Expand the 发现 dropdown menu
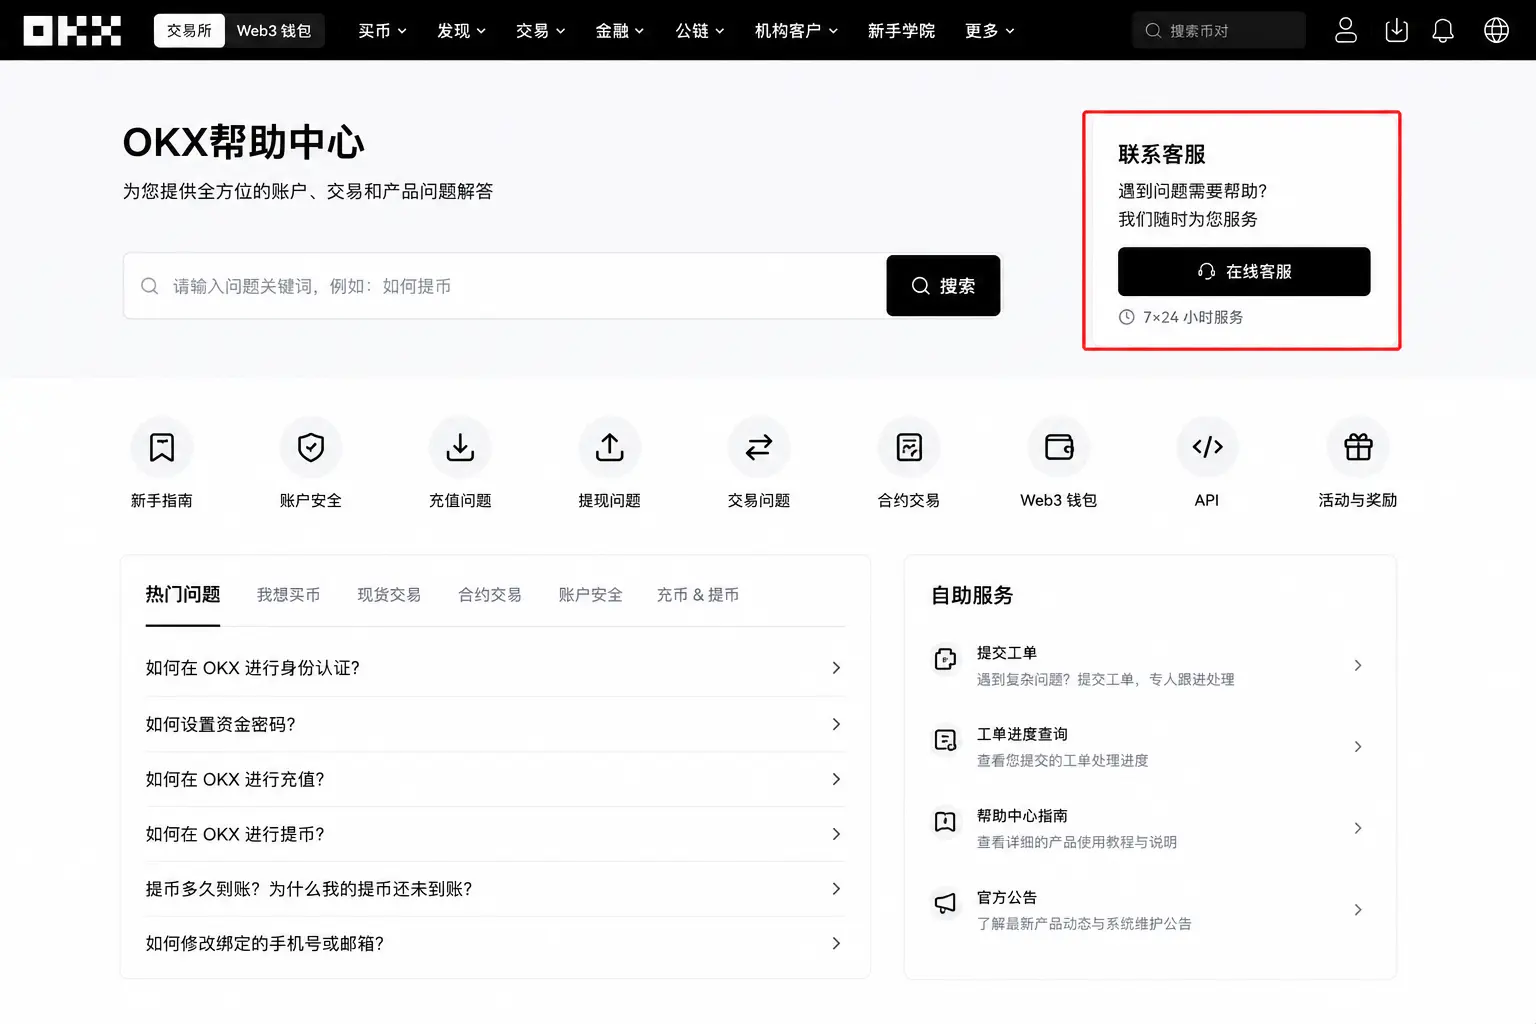 point(461,31)
